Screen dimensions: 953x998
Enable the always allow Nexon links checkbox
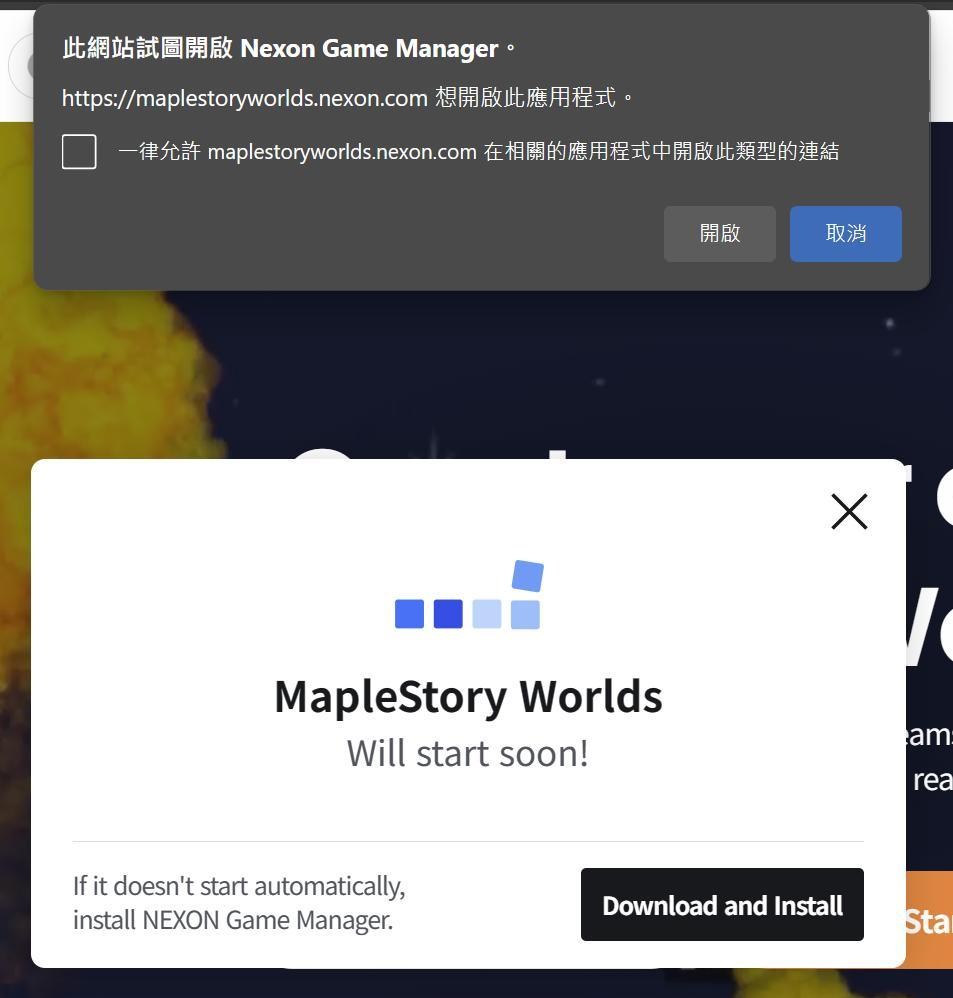(79, 151)
